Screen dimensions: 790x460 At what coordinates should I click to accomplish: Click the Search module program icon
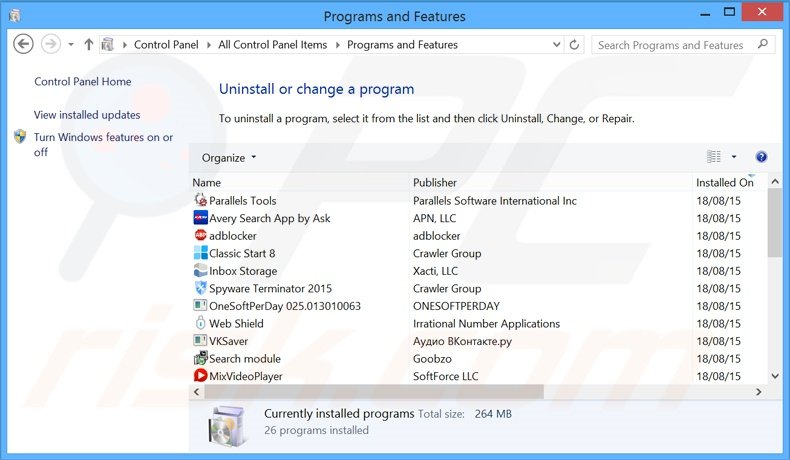(201, 358)
